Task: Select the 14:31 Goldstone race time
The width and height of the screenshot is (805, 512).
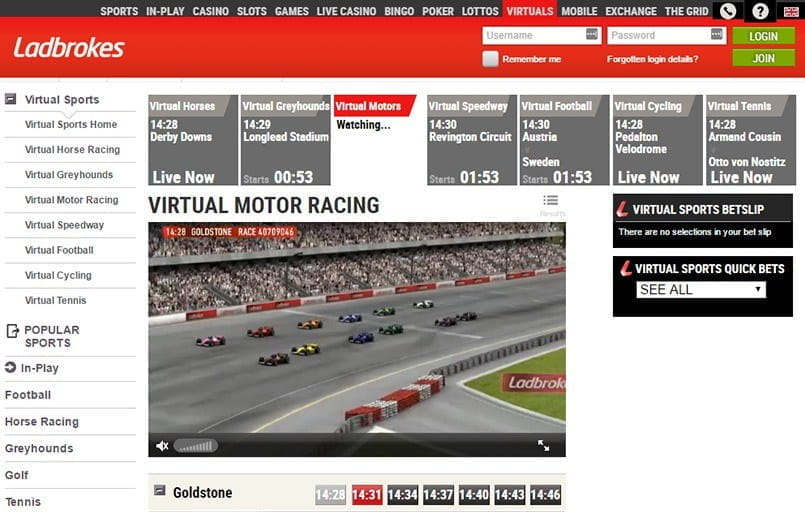Action: [367, 495]
